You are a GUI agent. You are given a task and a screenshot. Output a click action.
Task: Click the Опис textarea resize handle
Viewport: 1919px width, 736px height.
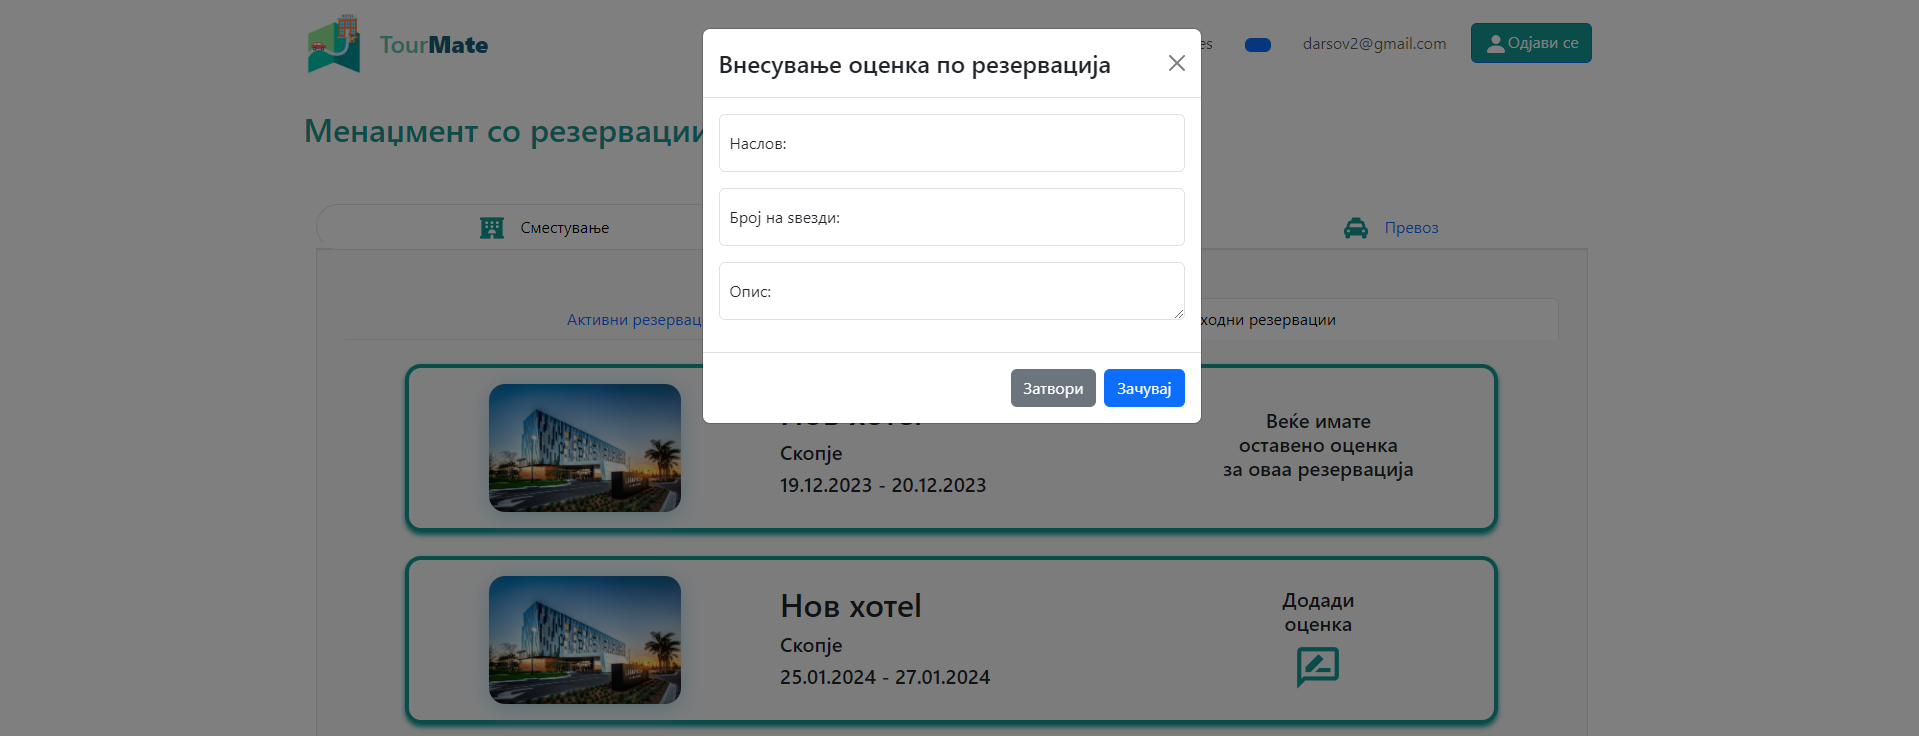point(1178,313)
